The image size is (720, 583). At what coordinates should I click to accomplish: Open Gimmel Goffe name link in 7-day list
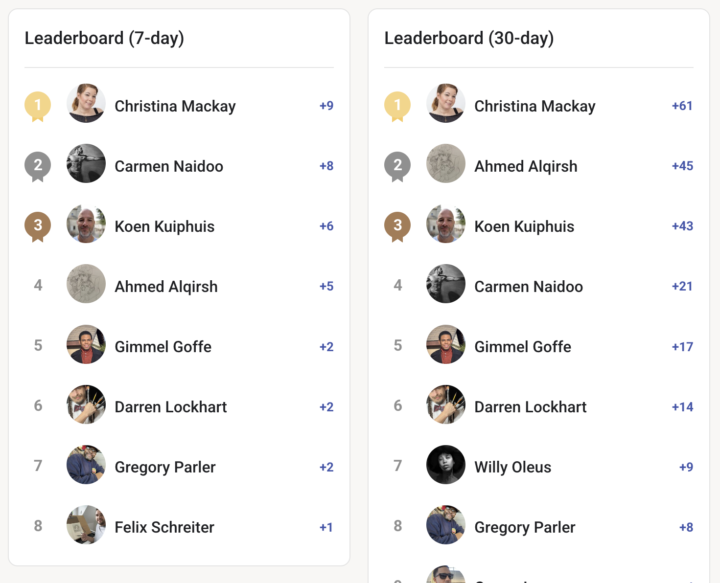tap(163, 346)
